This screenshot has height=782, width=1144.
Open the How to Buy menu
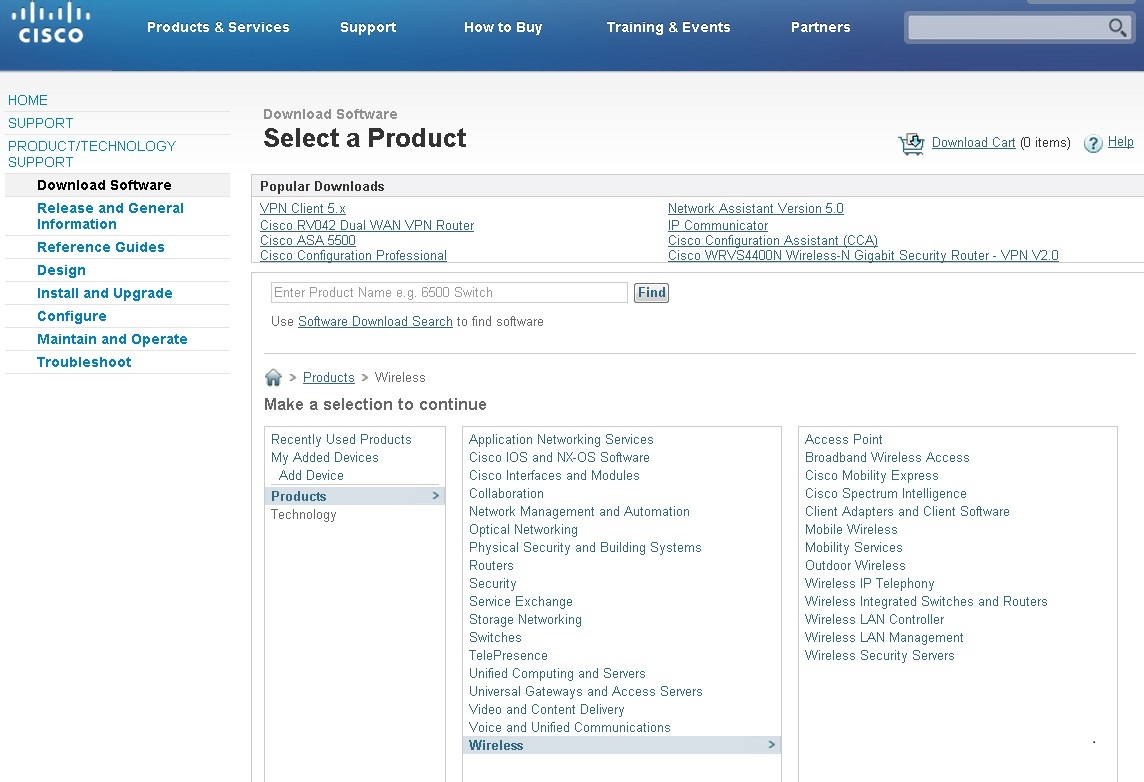click(x=503, y=27)
